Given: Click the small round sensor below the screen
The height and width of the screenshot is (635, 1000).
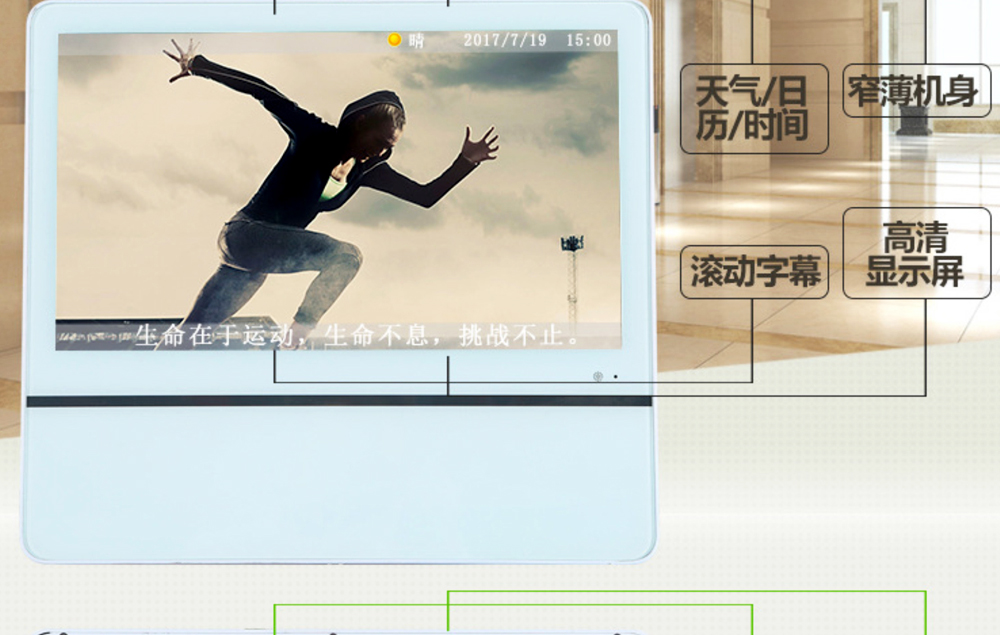Looking at the screenshot, I should tap(598, 376).
